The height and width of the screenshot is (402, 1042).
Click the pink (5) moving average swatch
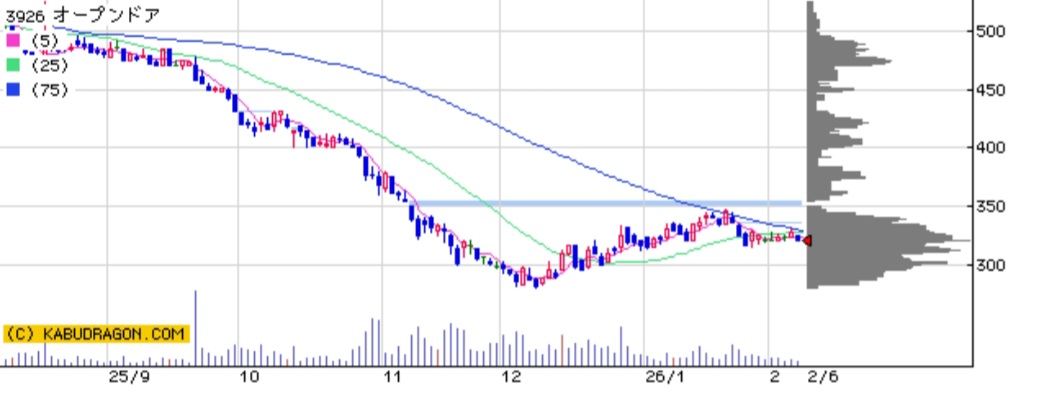13,40
